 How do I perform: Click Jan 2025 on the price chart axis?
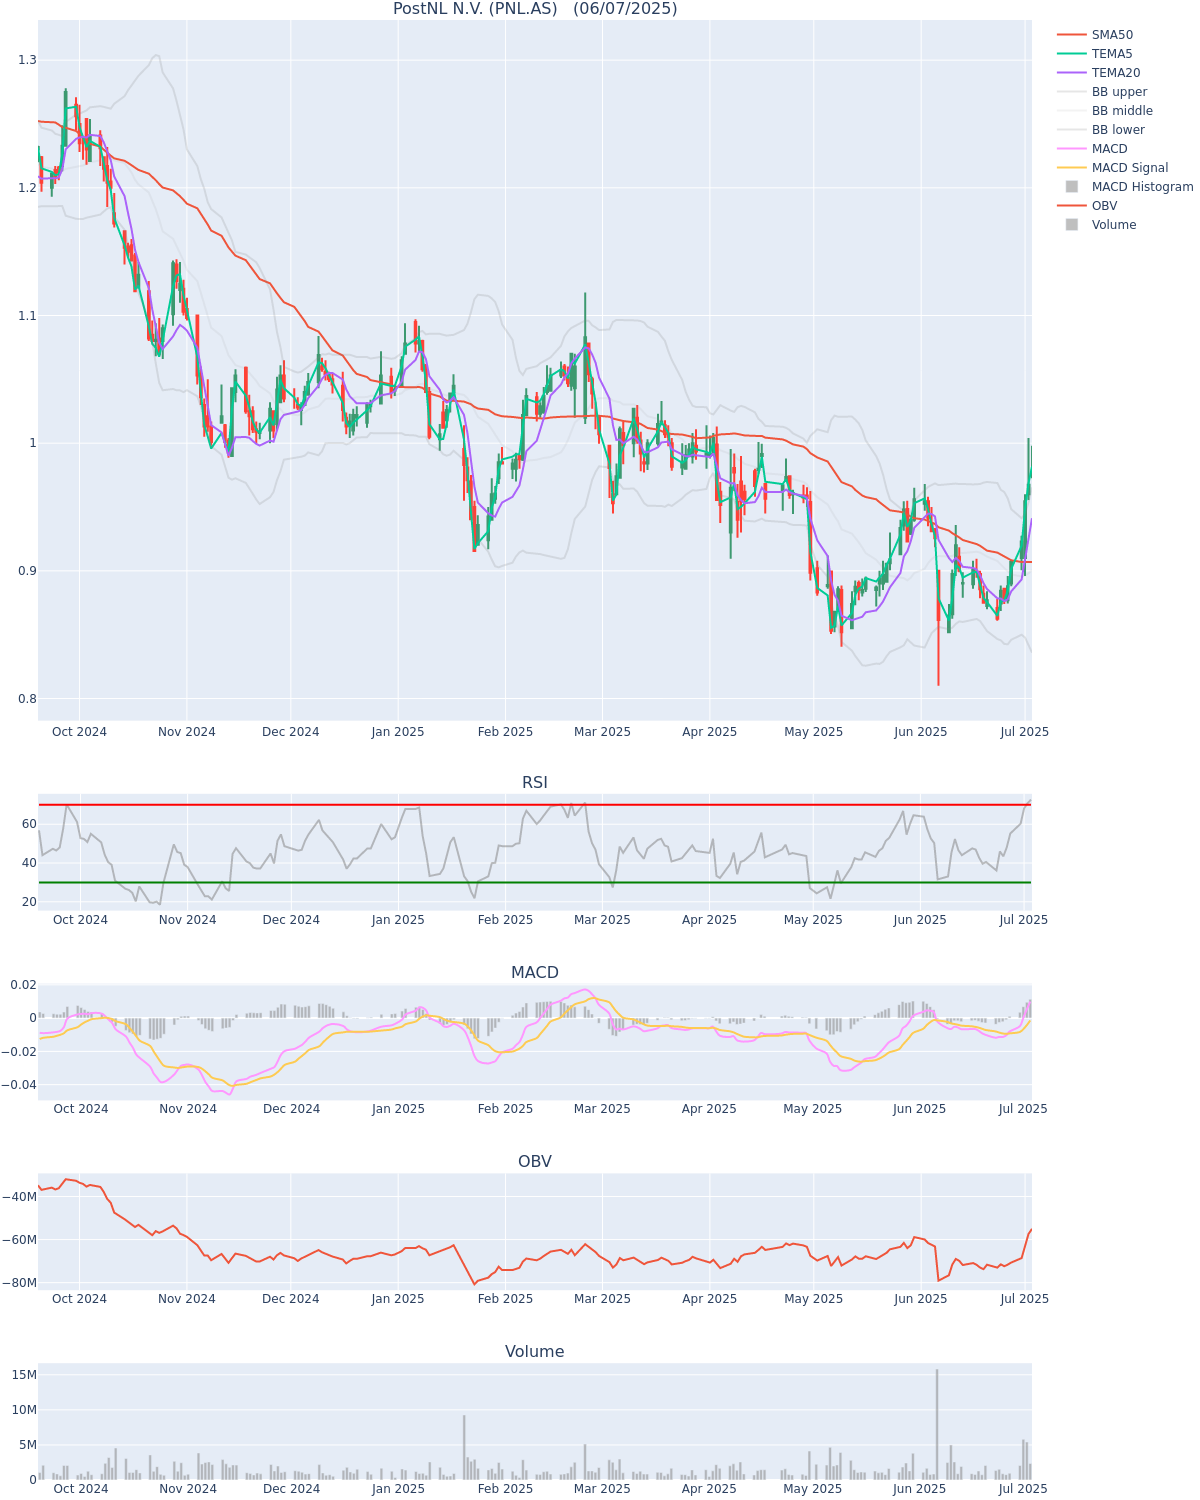tap(398, 732)
